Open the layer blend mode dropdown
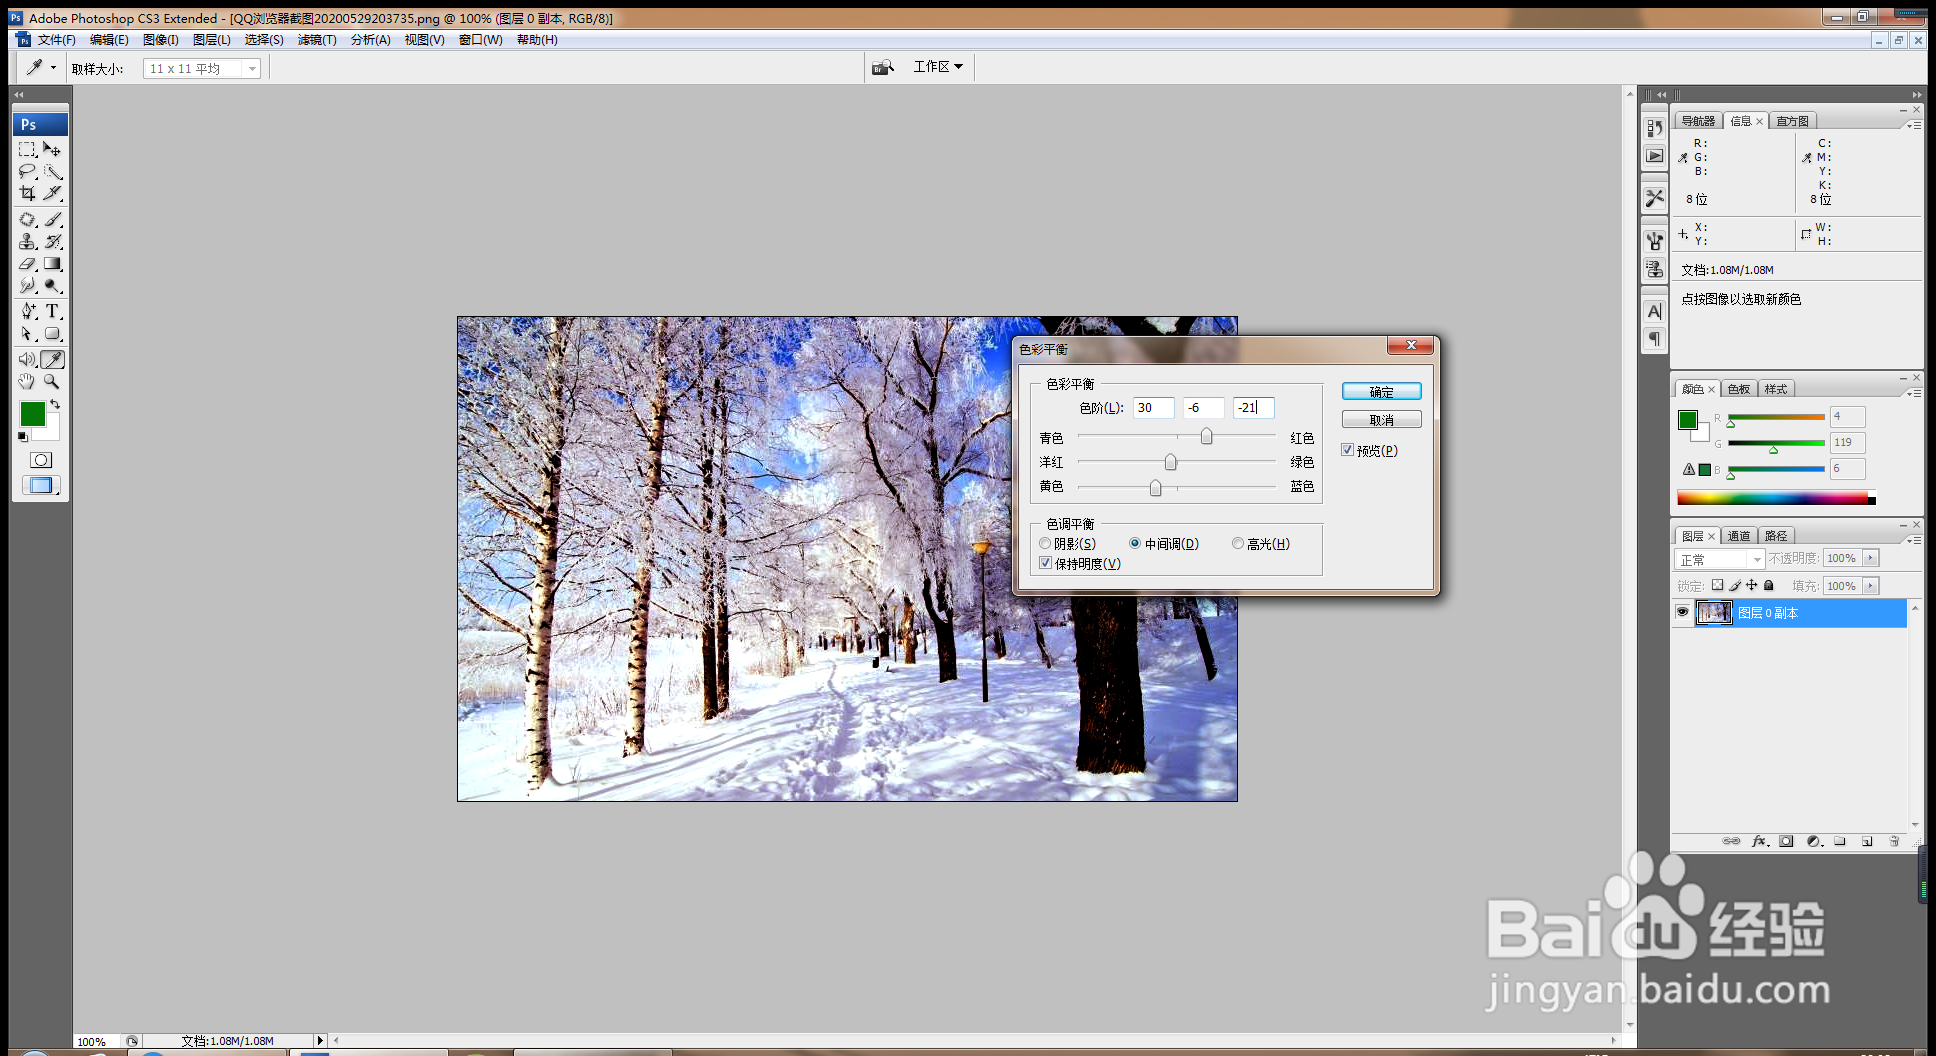The height and width of the screenshot is (1056, 1936). 1720,559
